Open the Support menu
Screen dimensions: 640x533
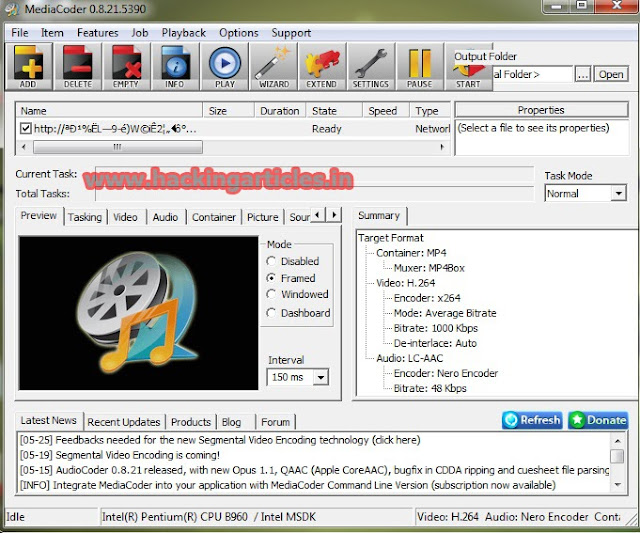tap(291, 33)
